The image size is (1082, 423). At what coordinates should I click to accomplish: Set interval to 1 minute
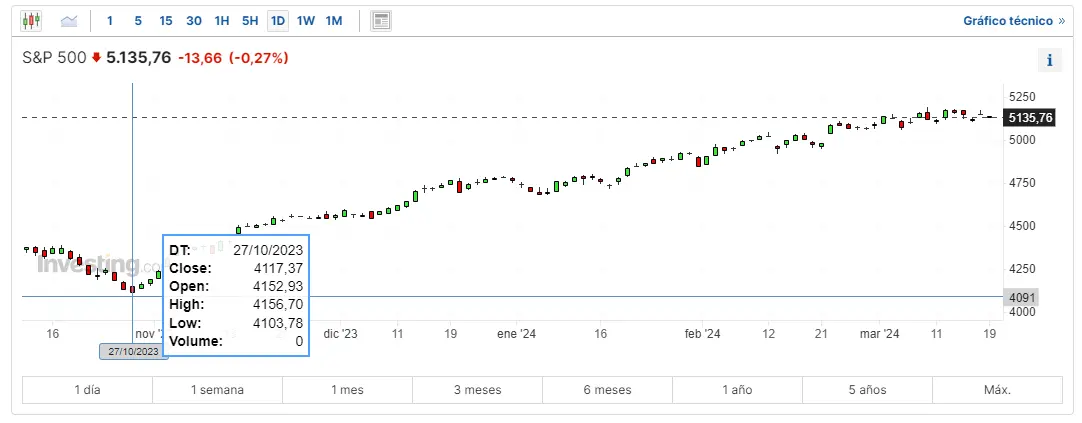(x=110, y=21)
